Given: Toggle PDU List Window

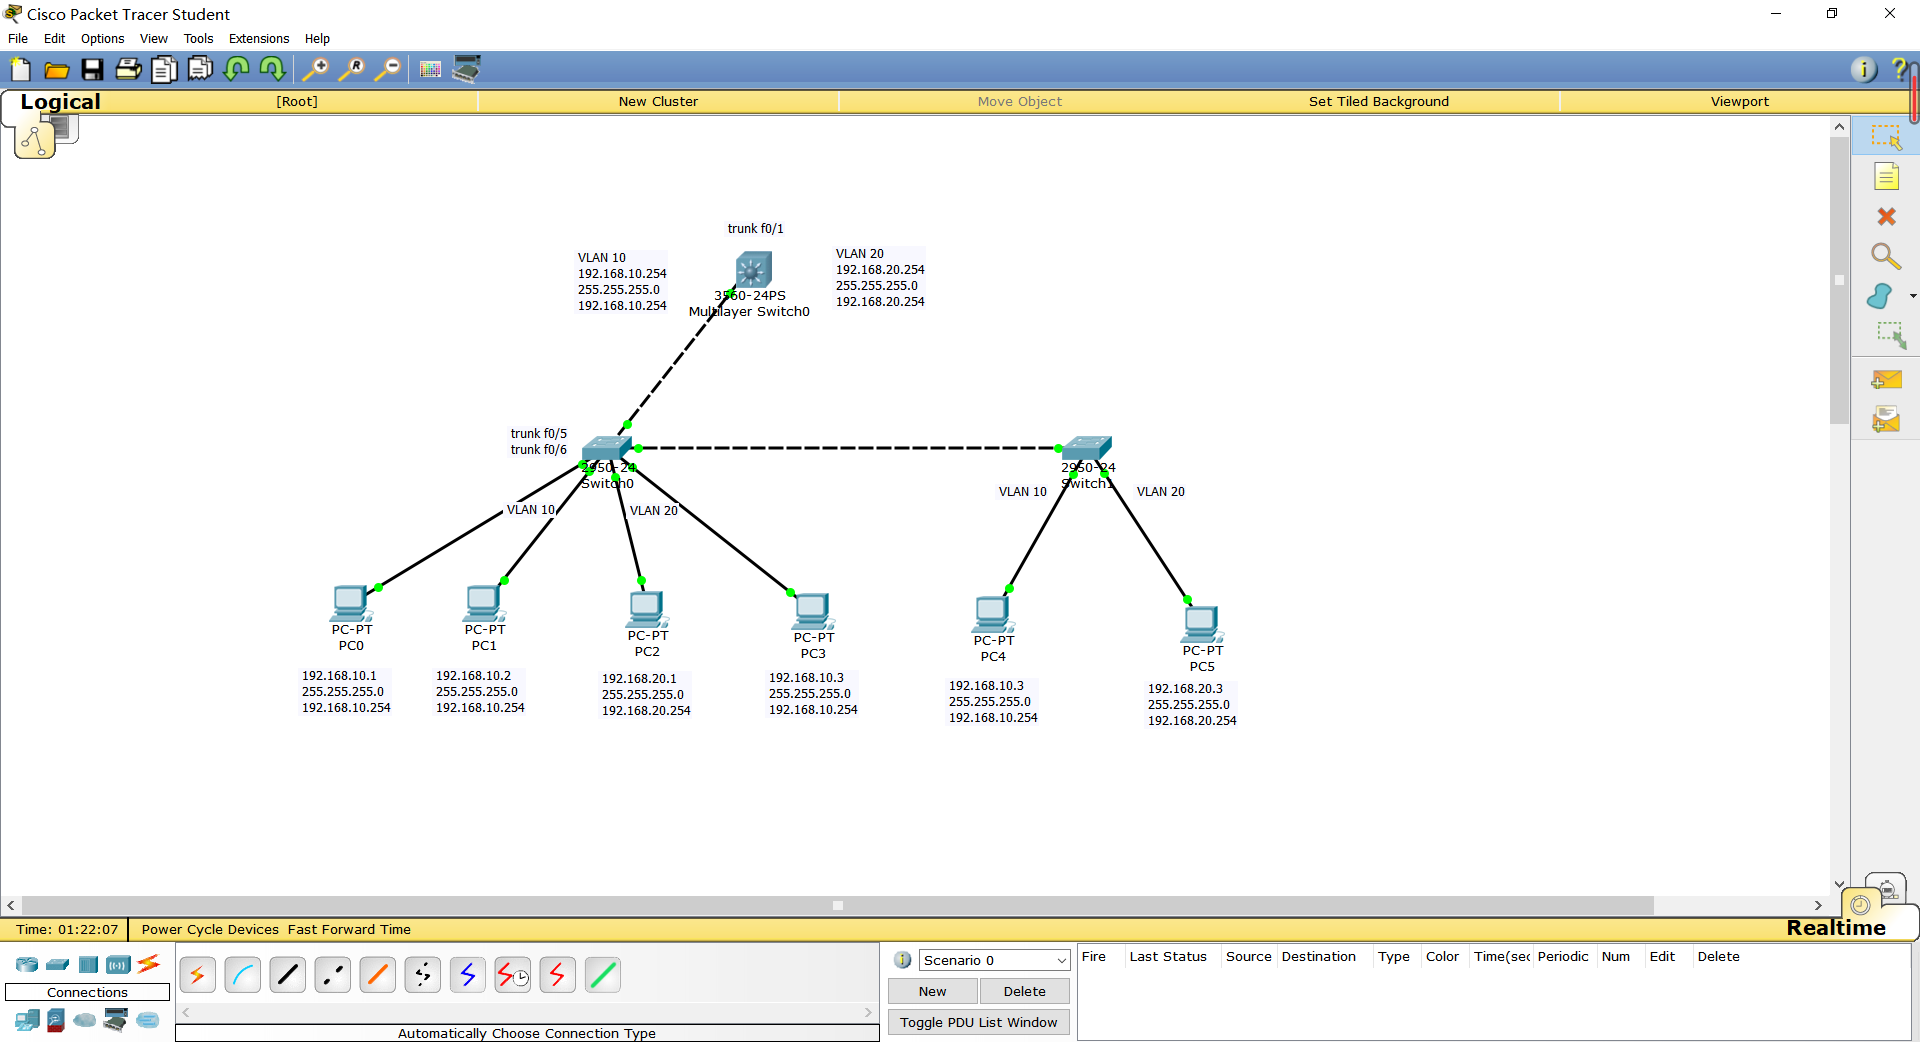Looking at the screenshot, I should (x=978, y=1022).
